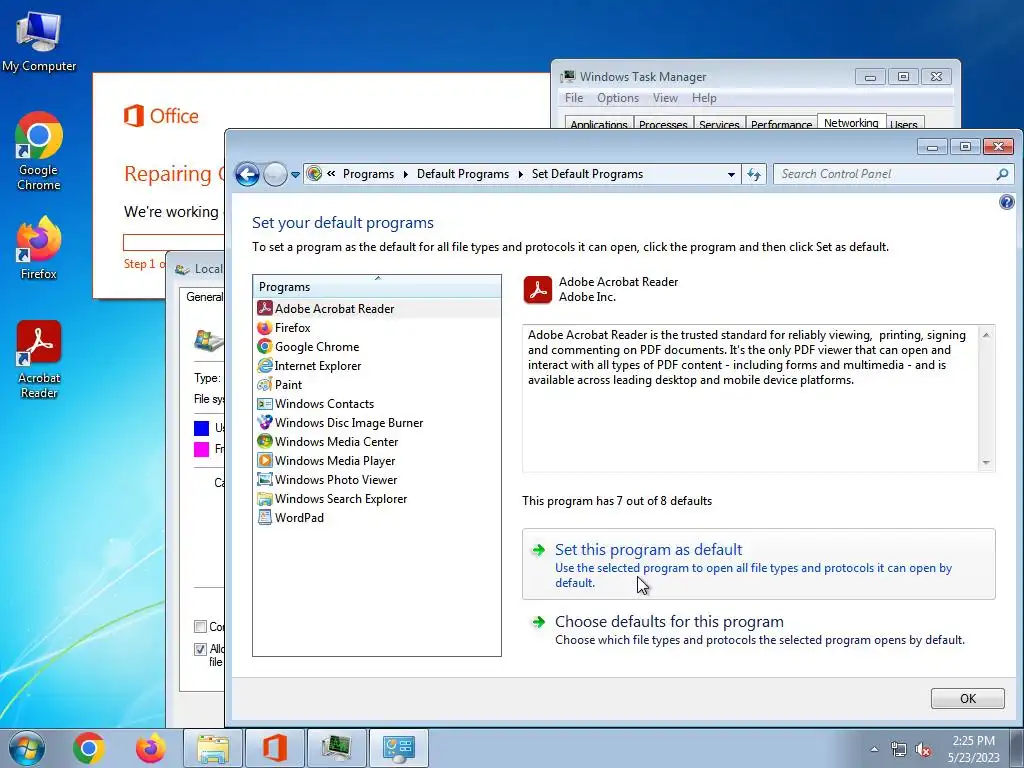Click the Office repair progress bar
This screenshot has height=768, width=1024.
click(x=174, y=242)
